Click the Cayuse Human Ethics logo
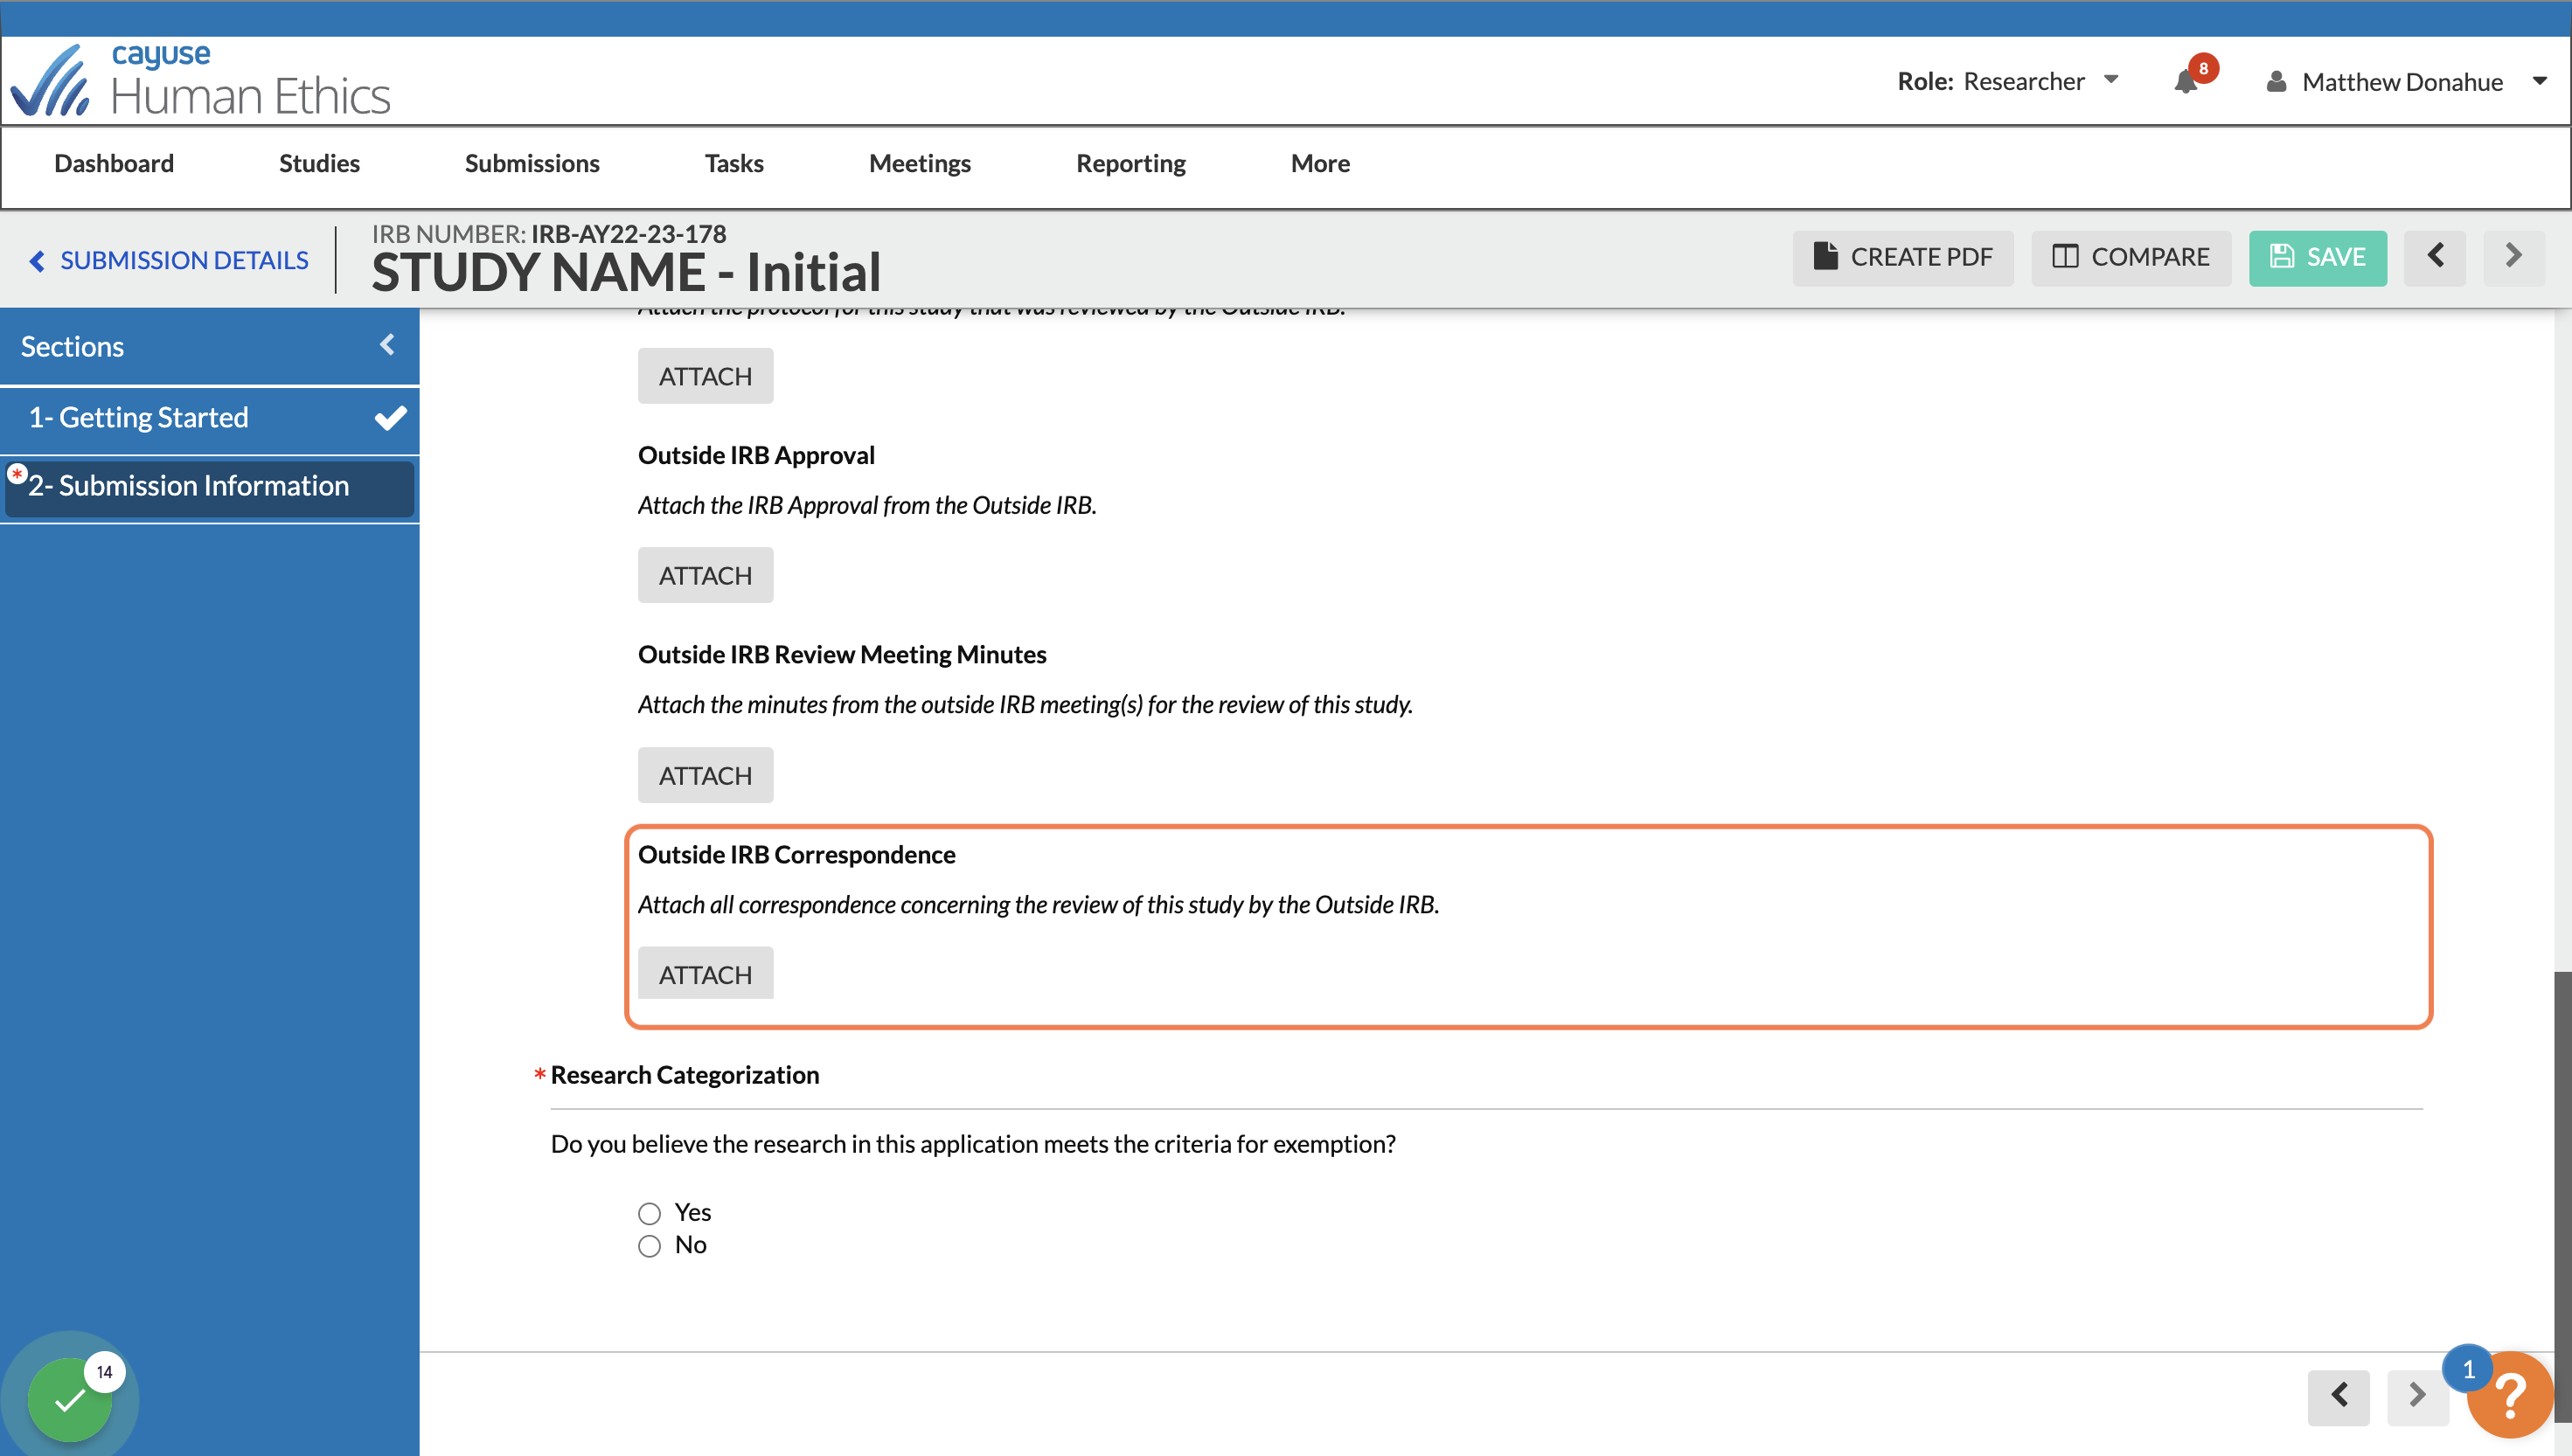Viewport: 2572px width, 1456px height. (200, 80)
